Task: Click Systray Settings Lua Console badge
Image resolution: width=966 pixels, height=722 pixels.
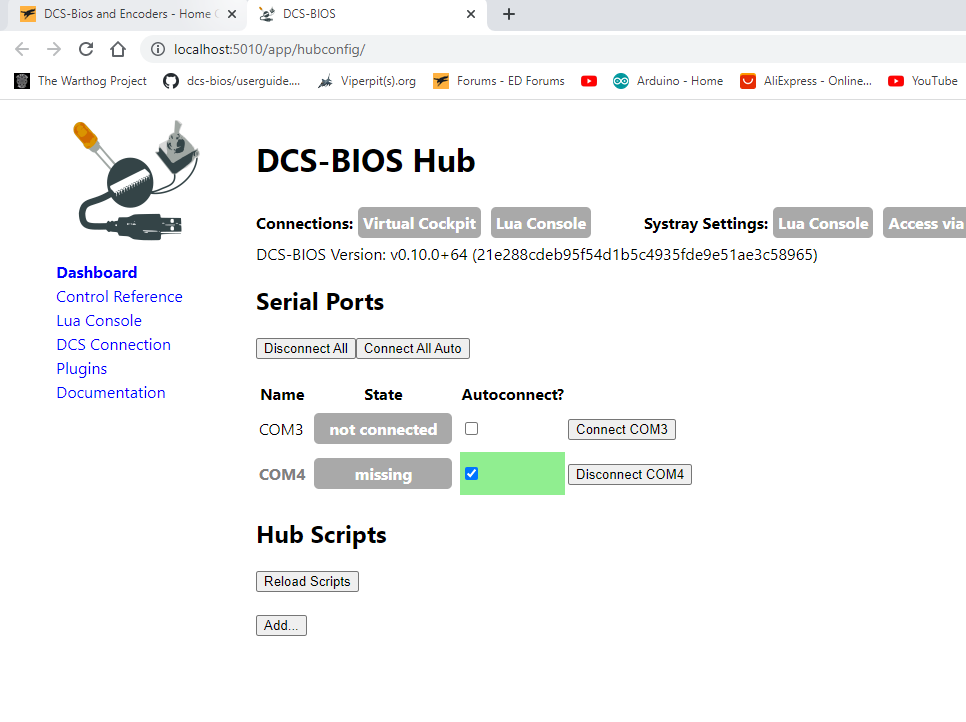Action: (x=823, y=223)
